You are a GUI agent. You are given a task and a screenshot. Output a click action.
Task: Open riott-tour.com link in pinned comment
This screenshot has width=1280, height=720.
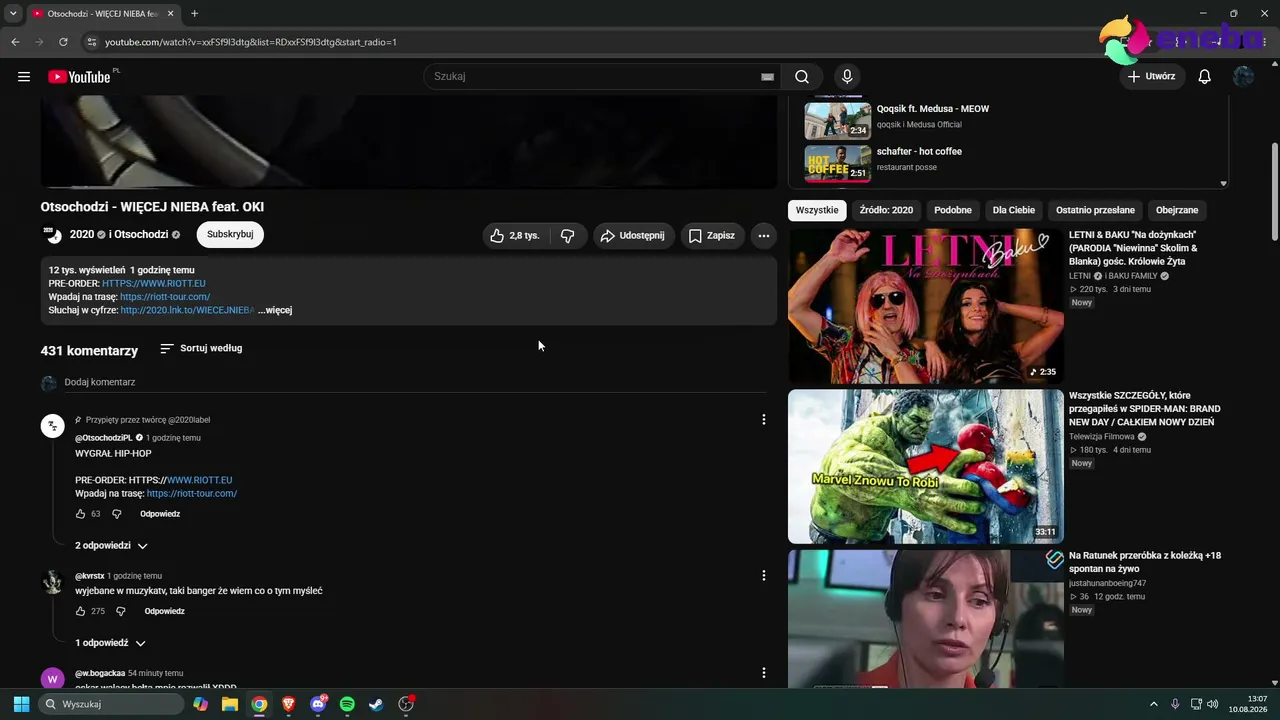click(192, 494)
